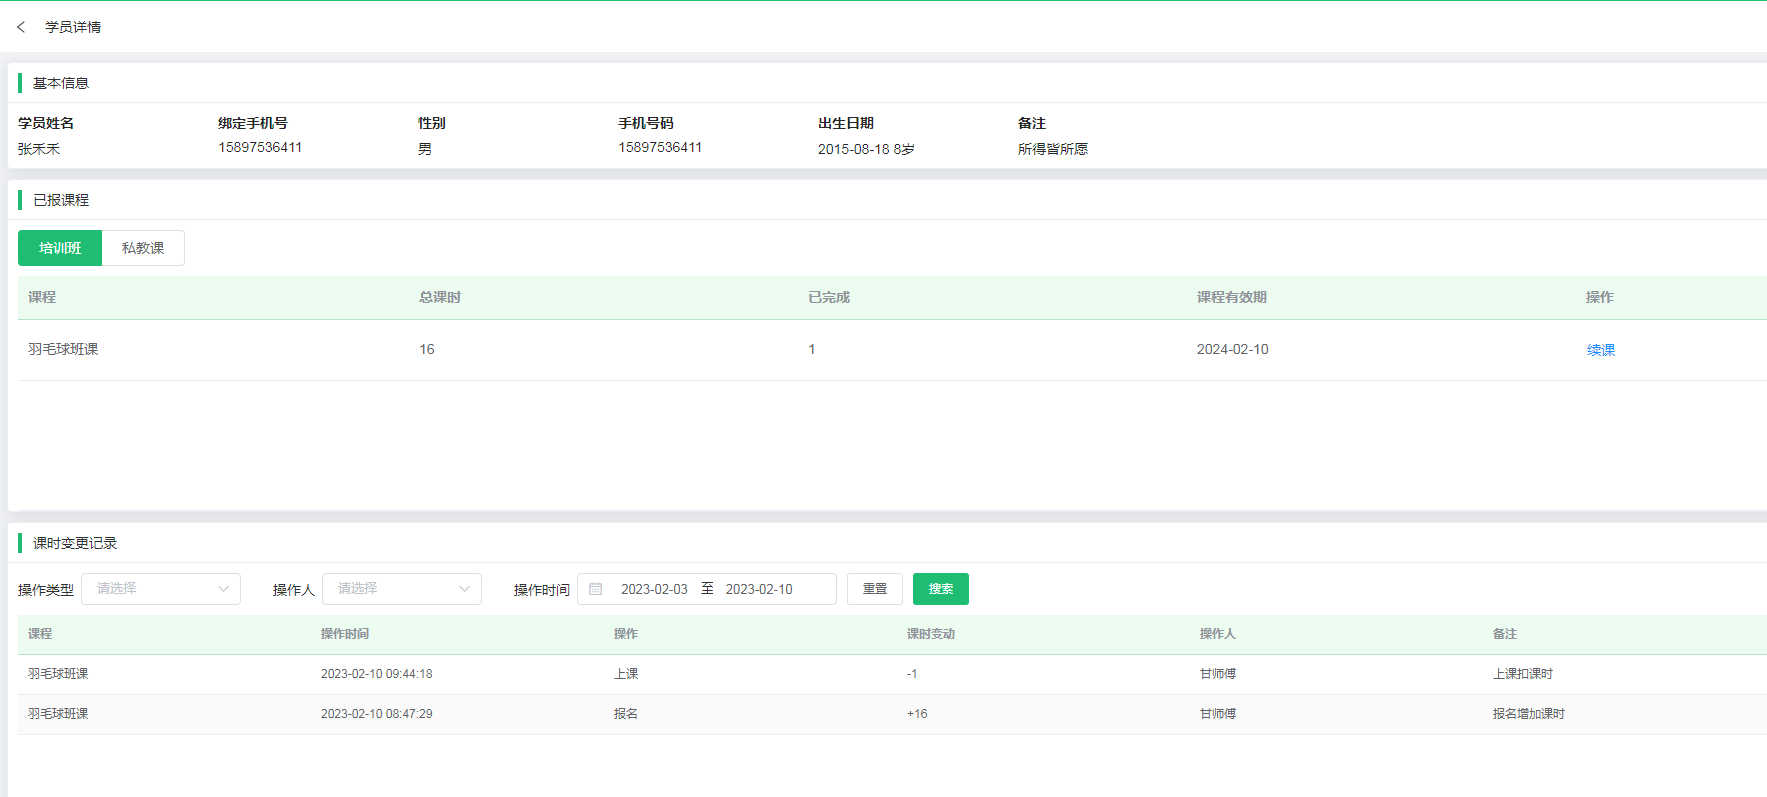Select the end date 2023-02-10 field
Screen dimensions: 1767x797
click(759, 589)
